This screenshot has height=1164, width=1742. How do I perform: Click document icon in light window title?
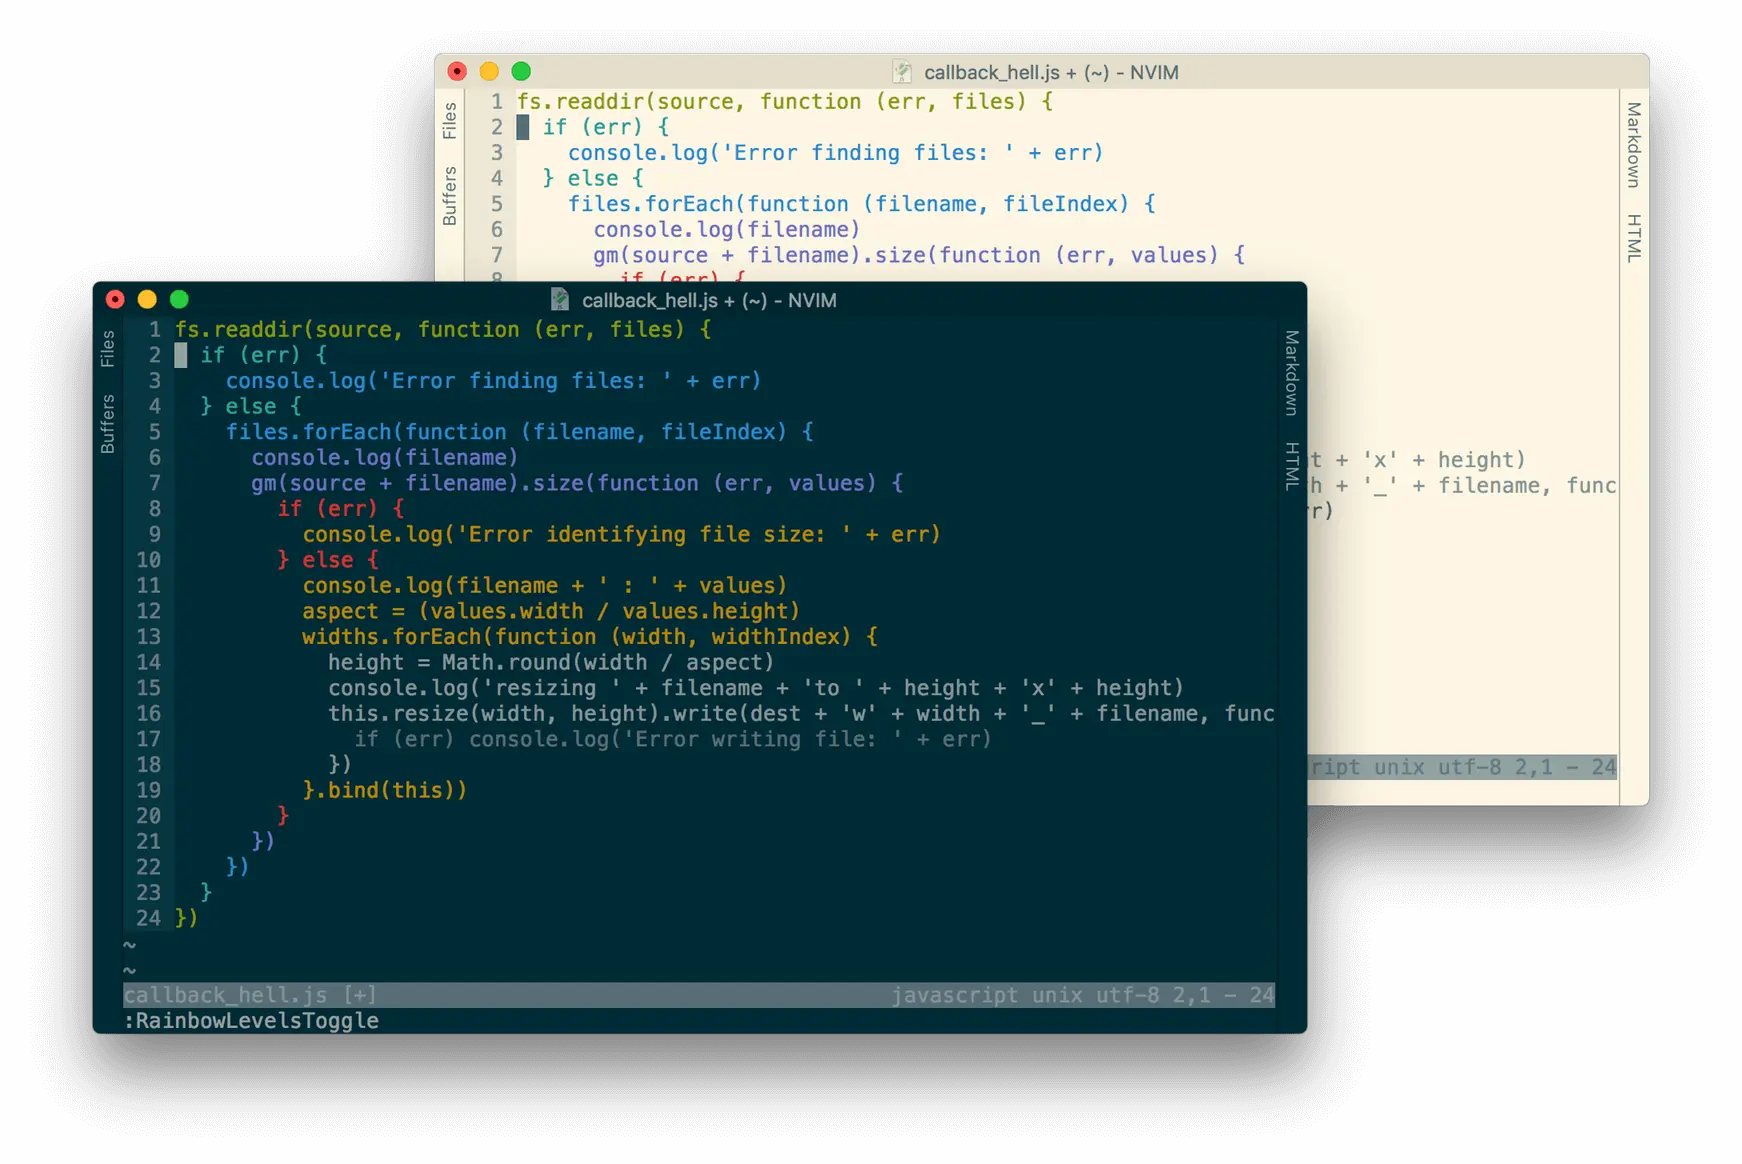pos(902,71)
